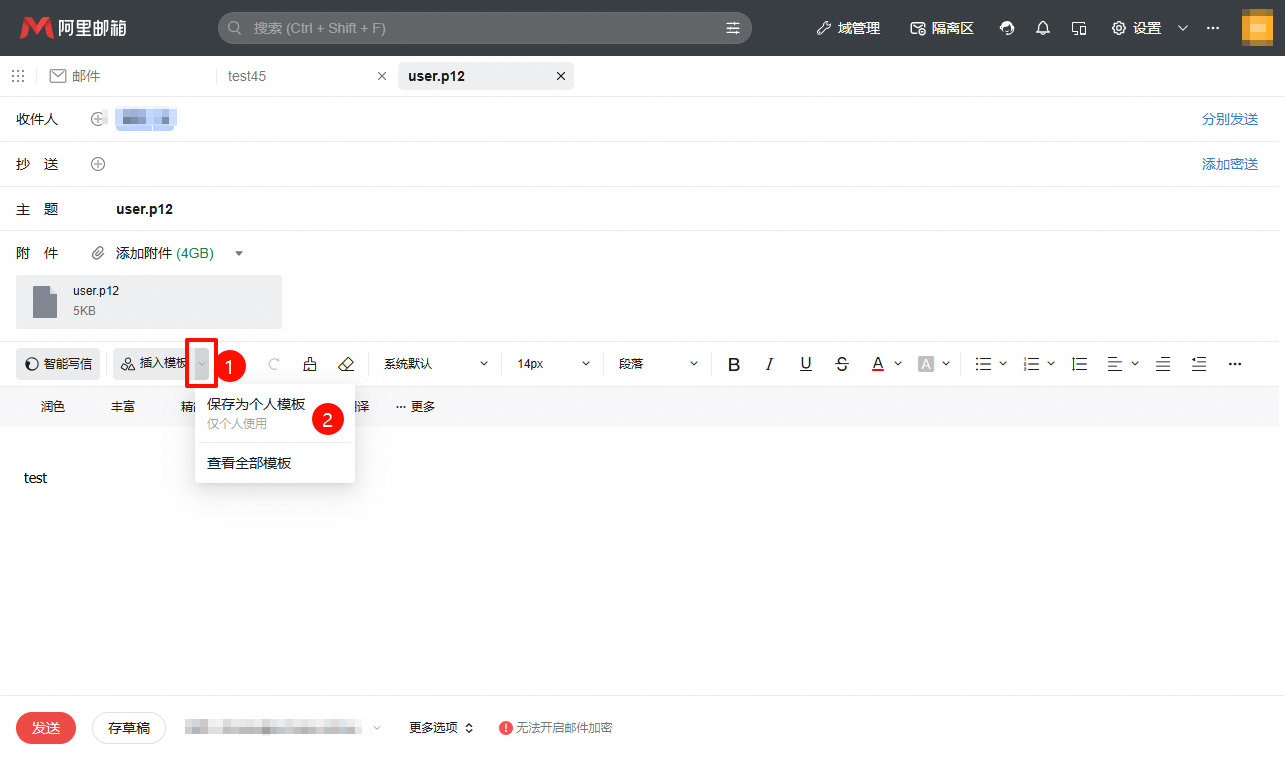Image resolution: width=1285 pixels, height=760 pixels.
Task: Toggle strikethrough formatting
Action: (x=842, y=364)
